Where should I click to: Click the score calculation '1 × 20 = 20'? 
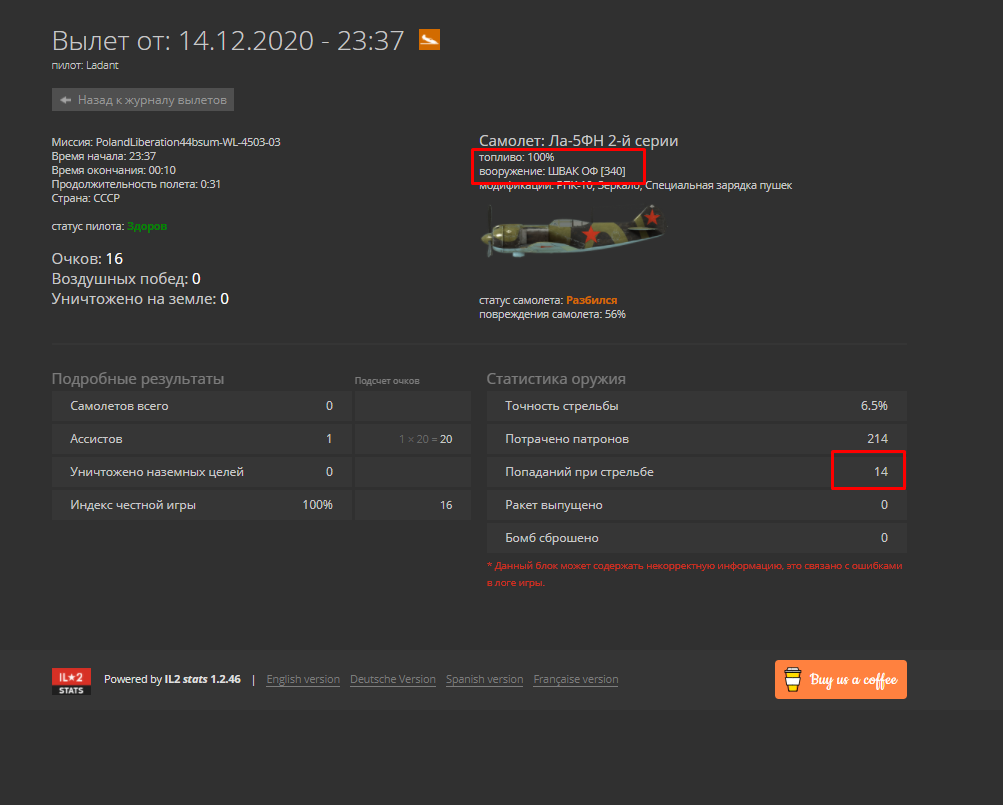pos(425,440)
